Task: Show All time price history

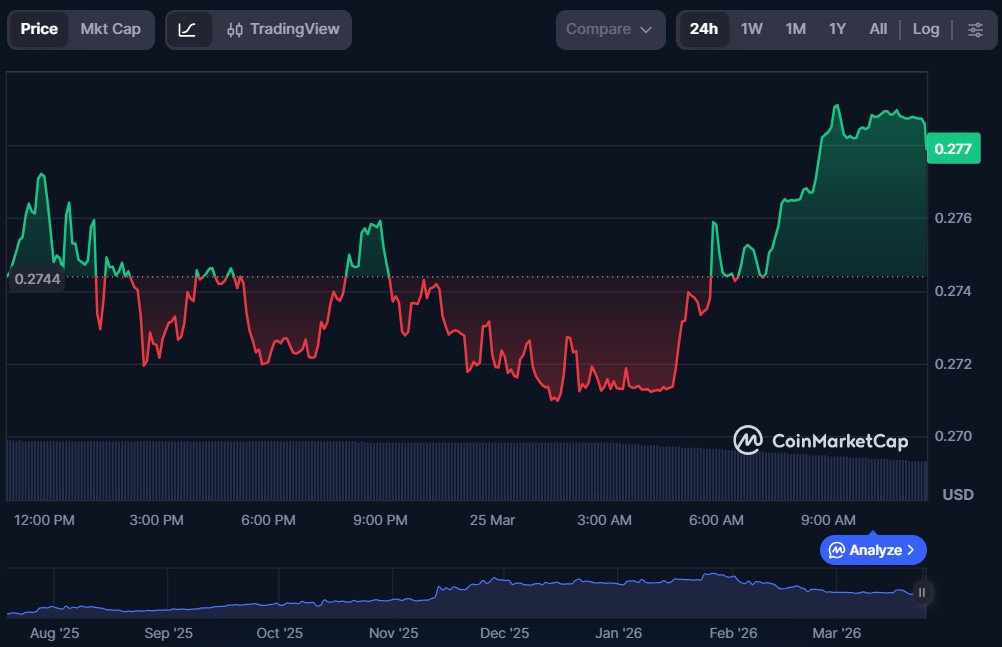Action: point(878,29)
